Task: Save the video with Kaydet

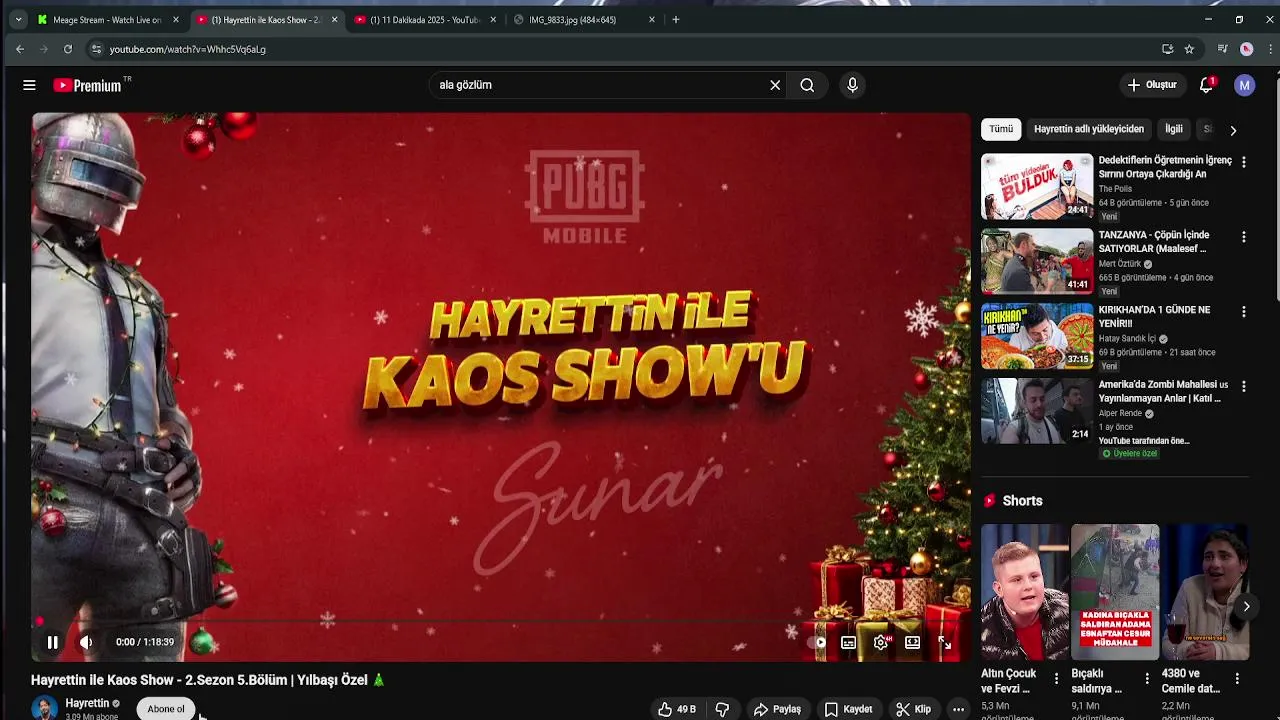Action: 848,709
